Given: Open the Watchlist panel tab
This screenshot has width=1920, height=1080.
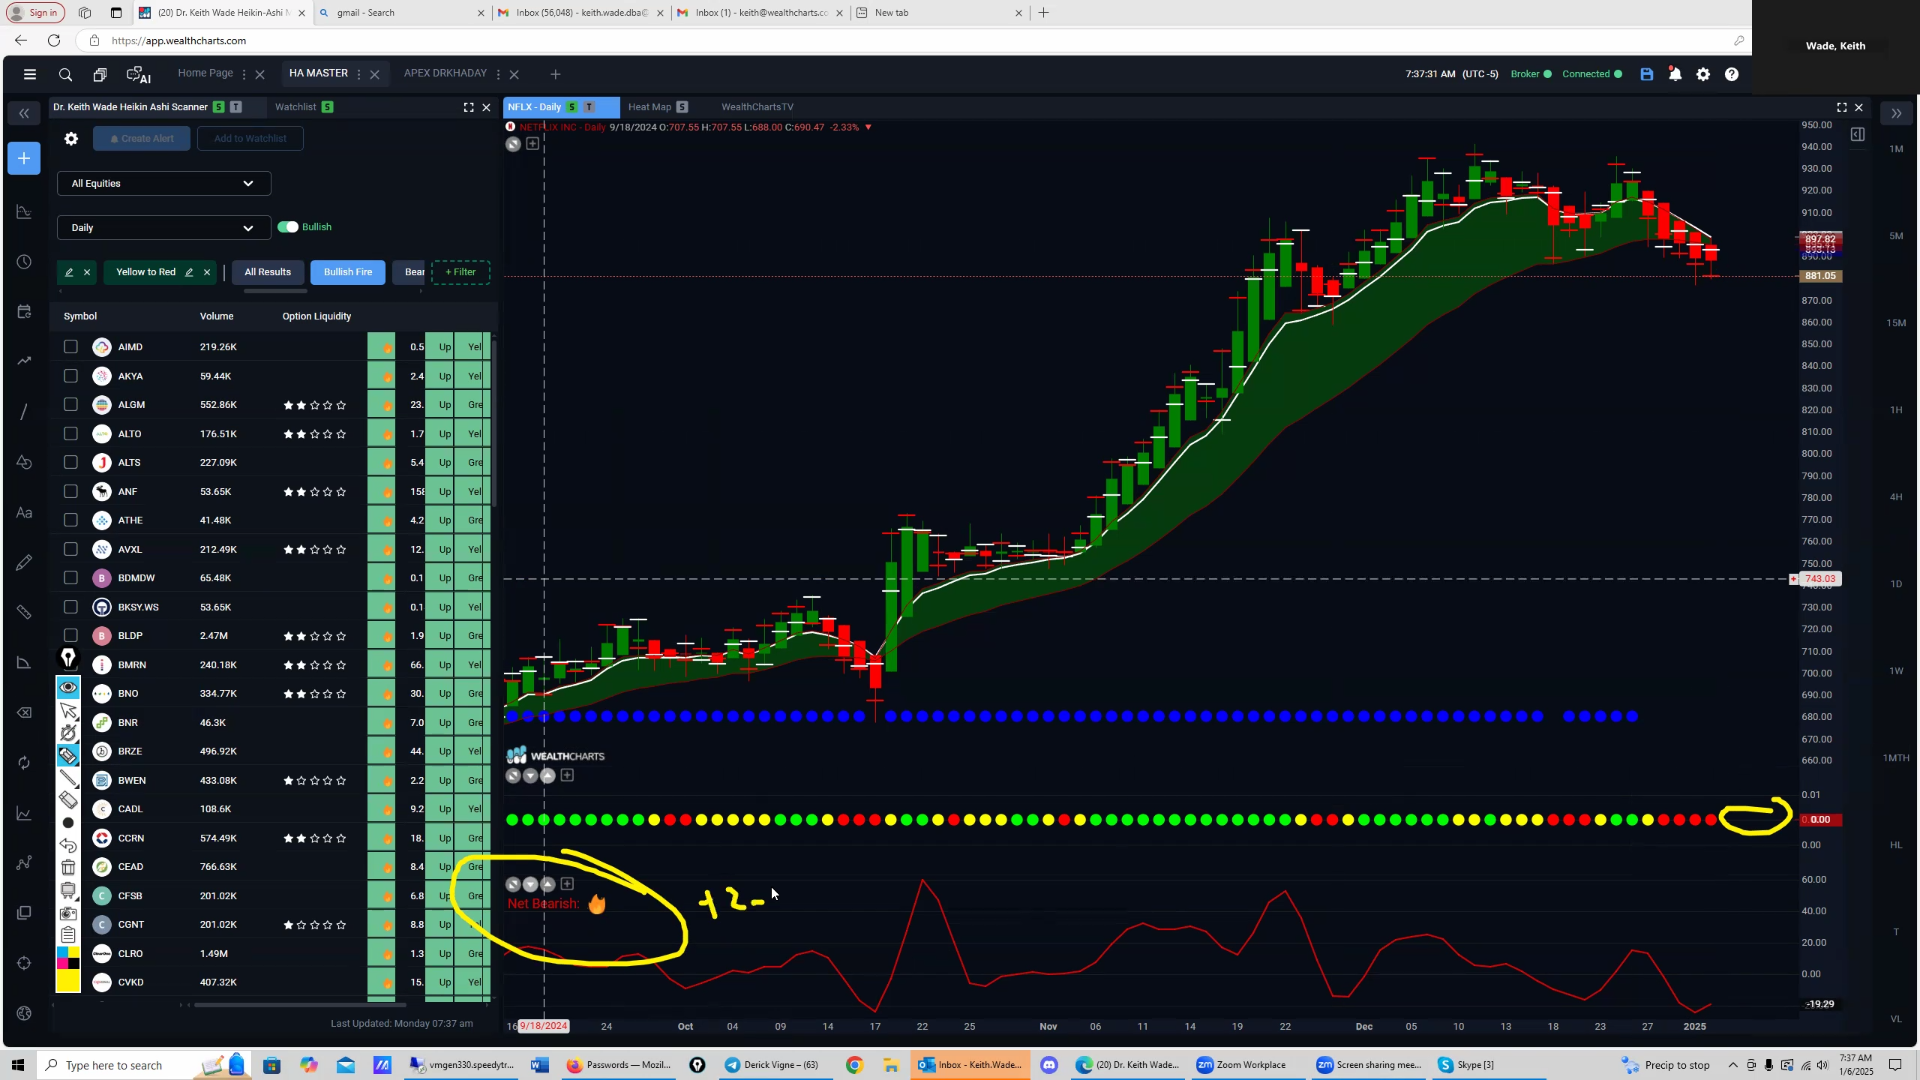Looking at the screenshot, I should click(x=295, y=107).
